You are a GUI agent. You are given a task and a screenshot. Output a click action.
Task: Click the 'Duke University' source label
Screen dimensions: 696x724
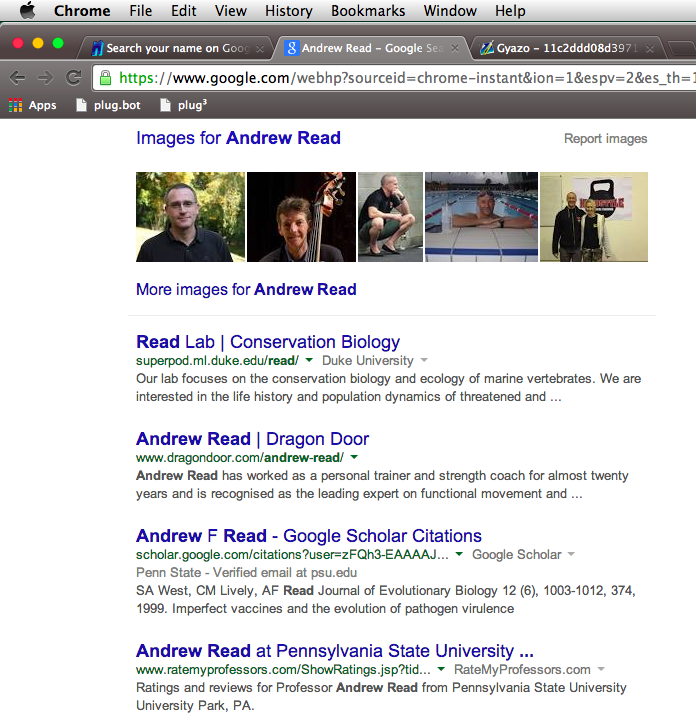[x=368, y=361]
